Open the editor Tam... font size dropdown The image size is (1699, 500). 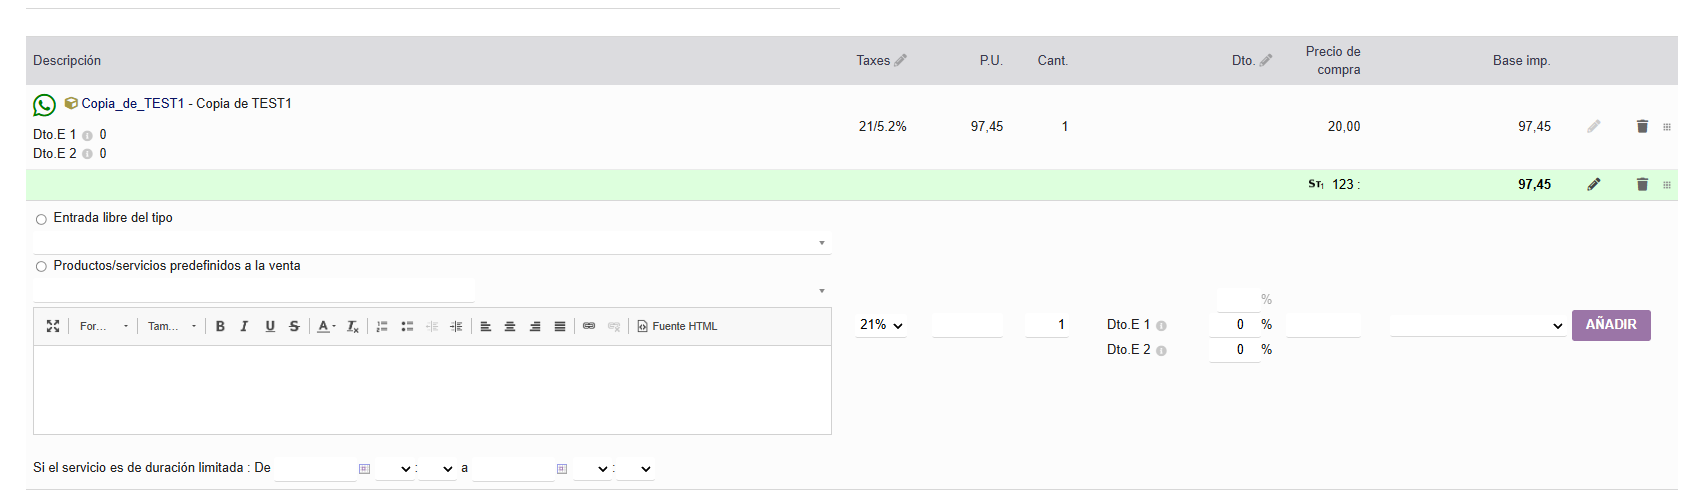coord(172,326)
